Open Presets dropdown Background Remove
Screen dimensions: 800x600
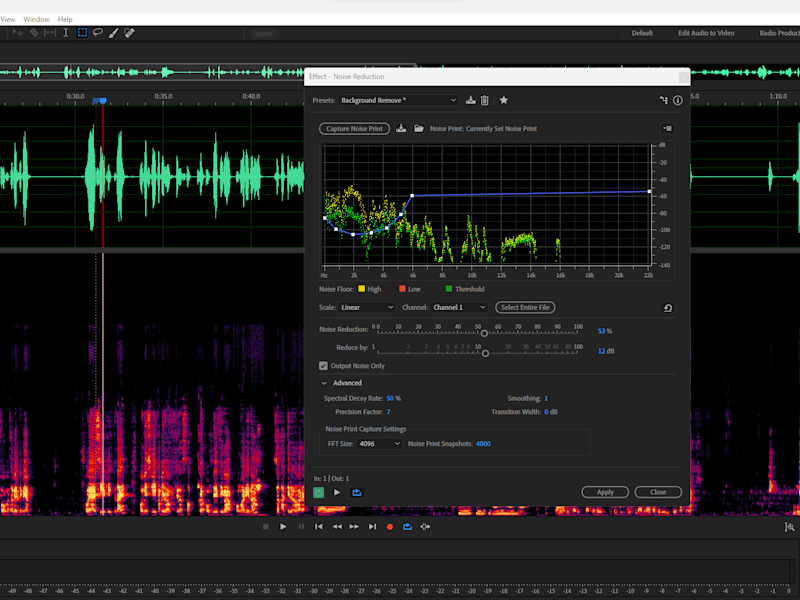(398, 100)
